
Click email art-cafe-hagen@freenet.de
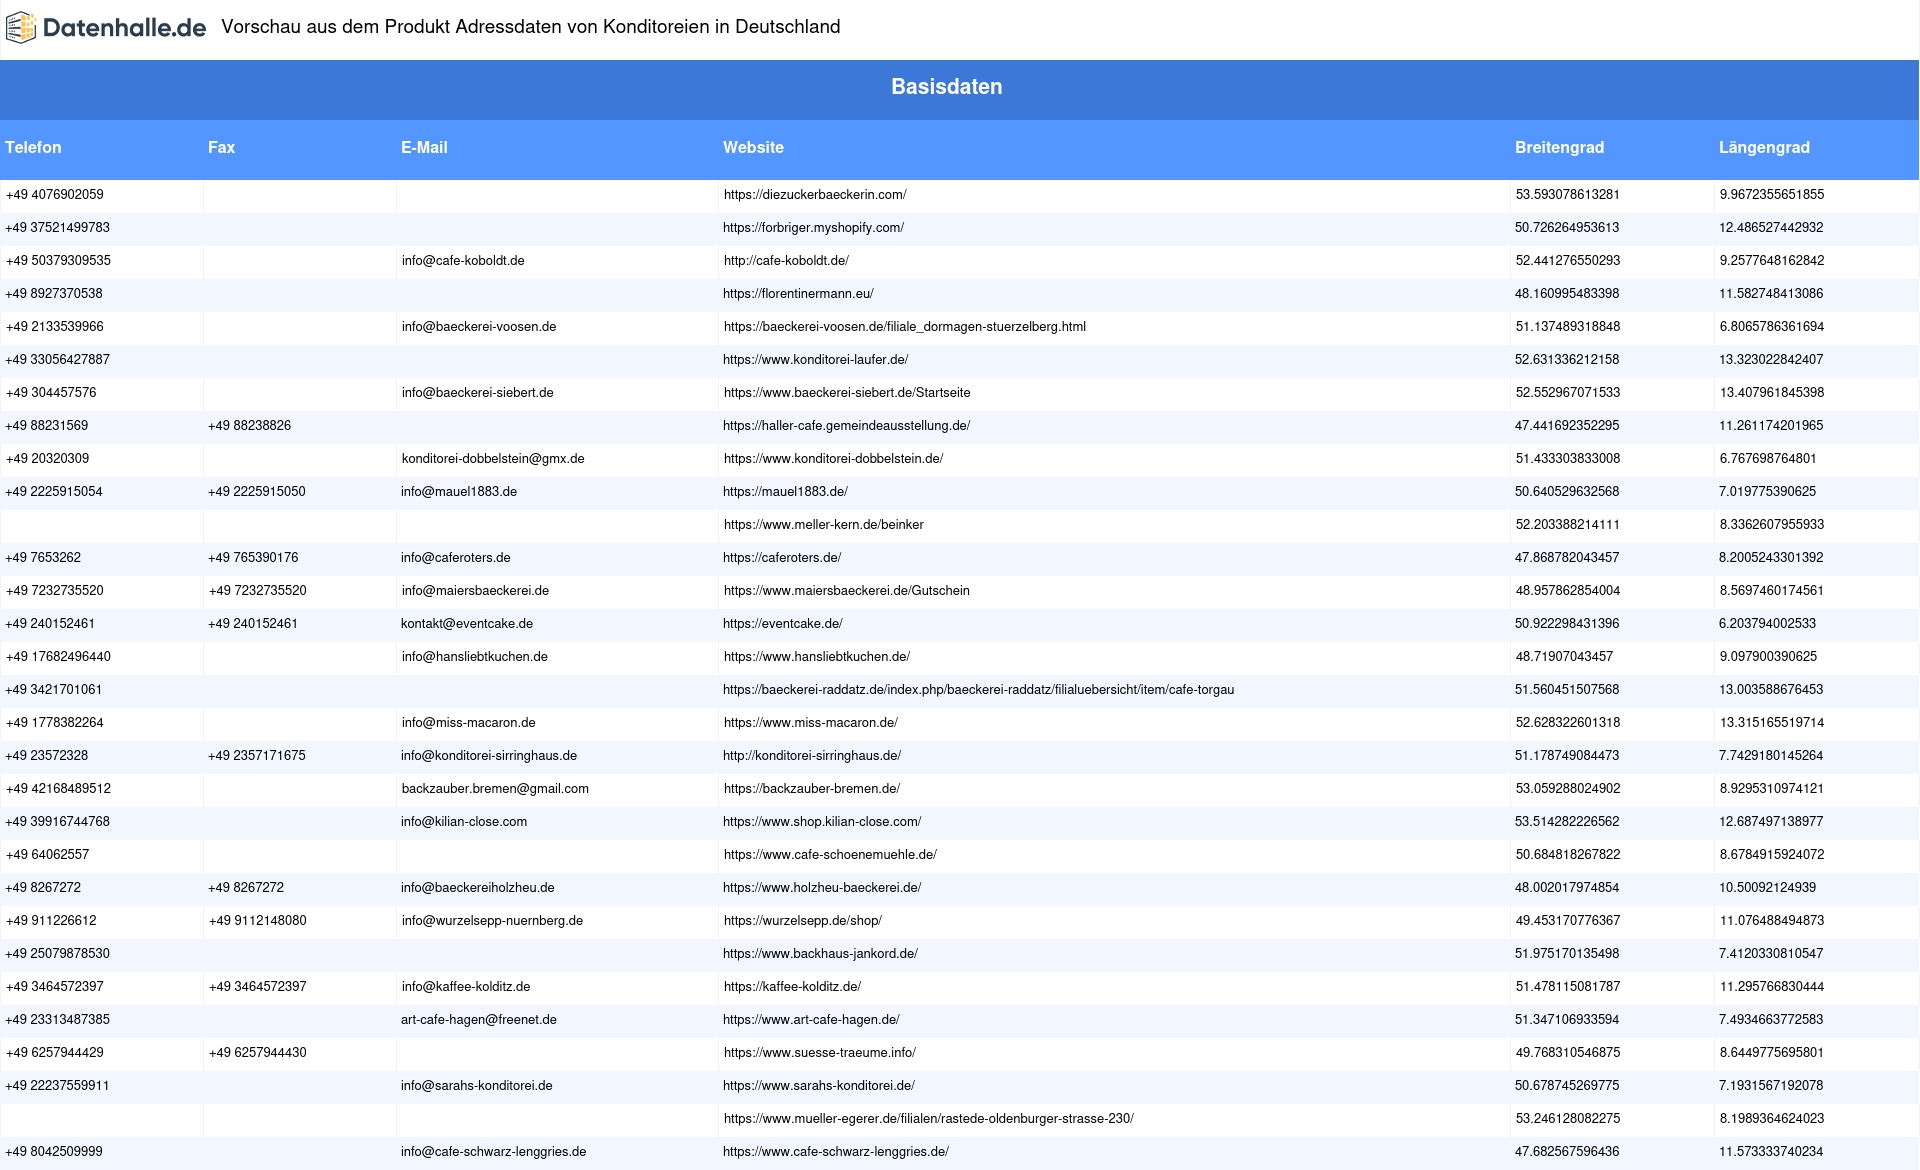tap(479, 1020)
